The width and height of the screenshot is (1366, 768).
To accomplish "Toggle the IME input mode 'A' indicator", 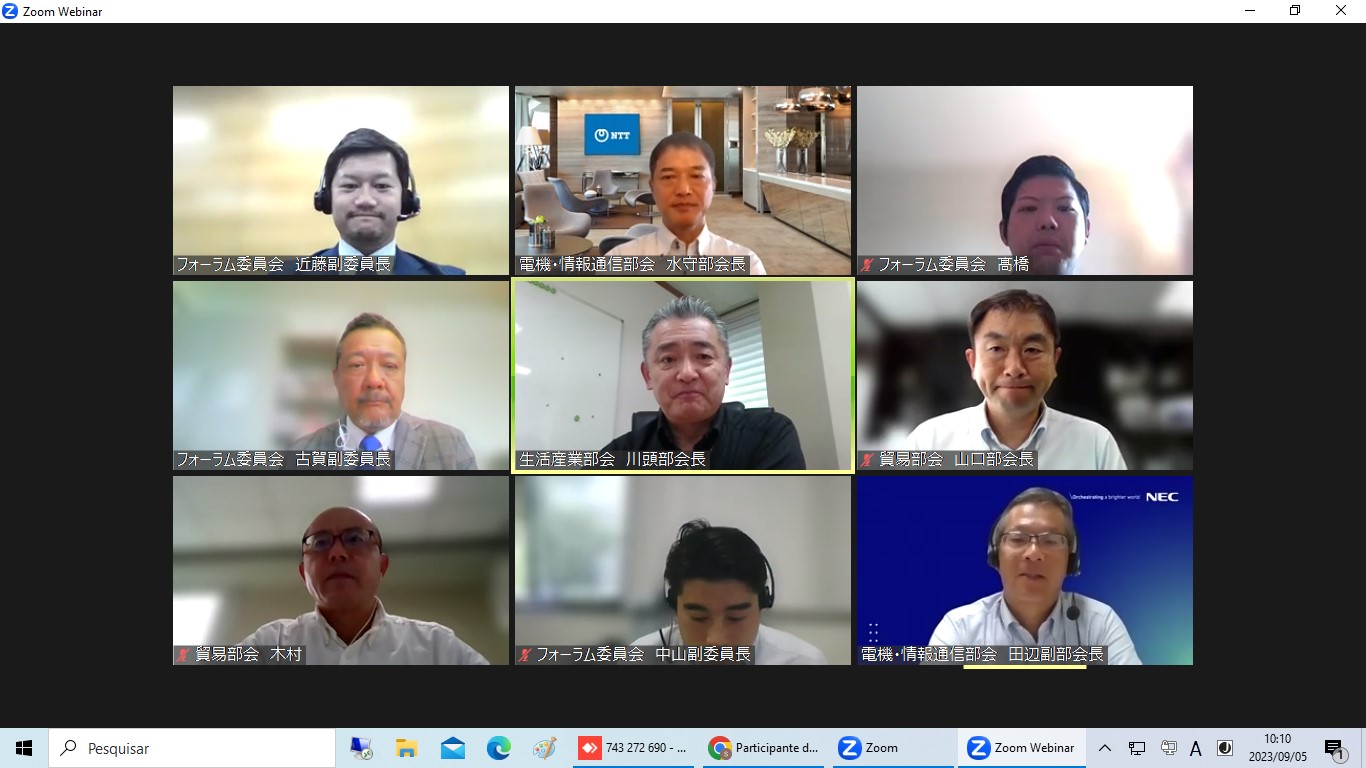I will 1196,748.
